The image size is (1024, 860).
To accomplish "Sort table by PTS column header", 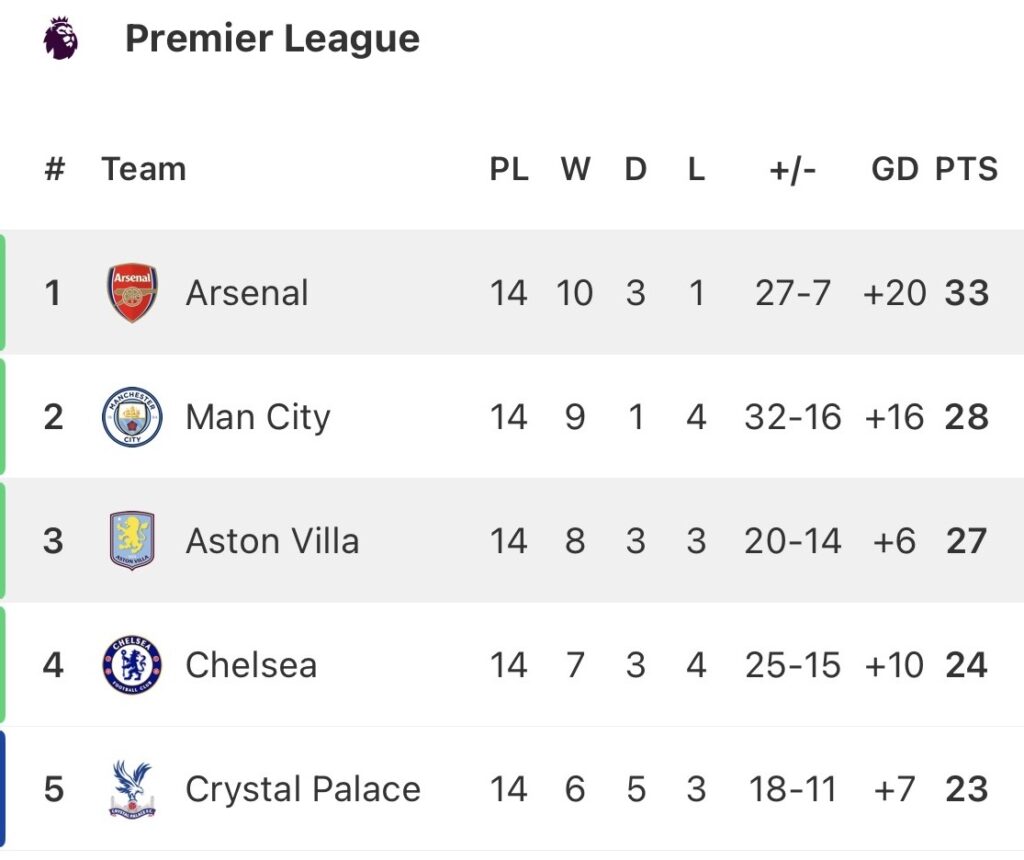I will click(x=966, y=169).
